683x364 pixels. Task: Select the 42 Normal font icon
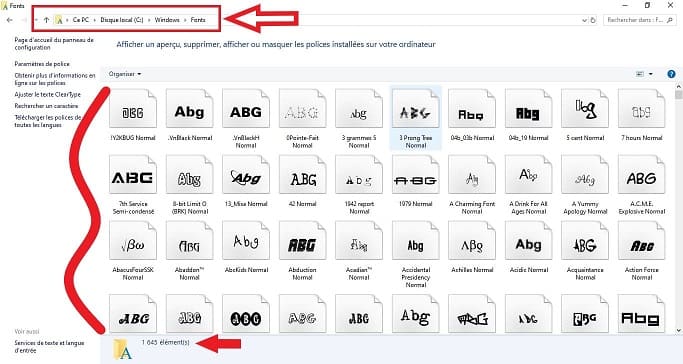click(x=302, y=175)
